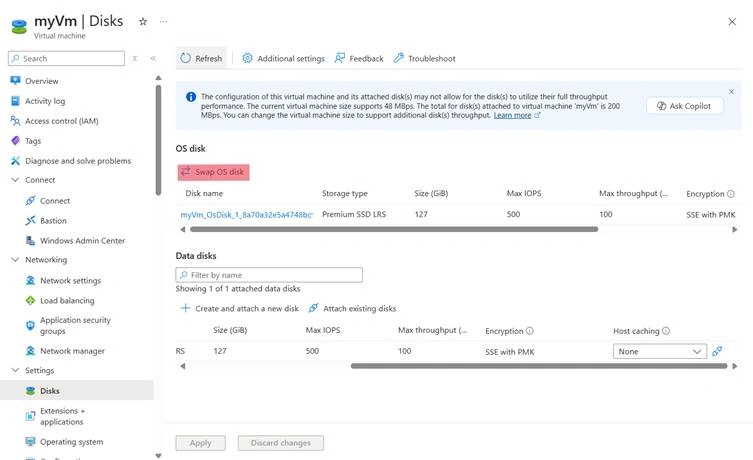
Task: Open the Feedback option
Action: [359, 59]
